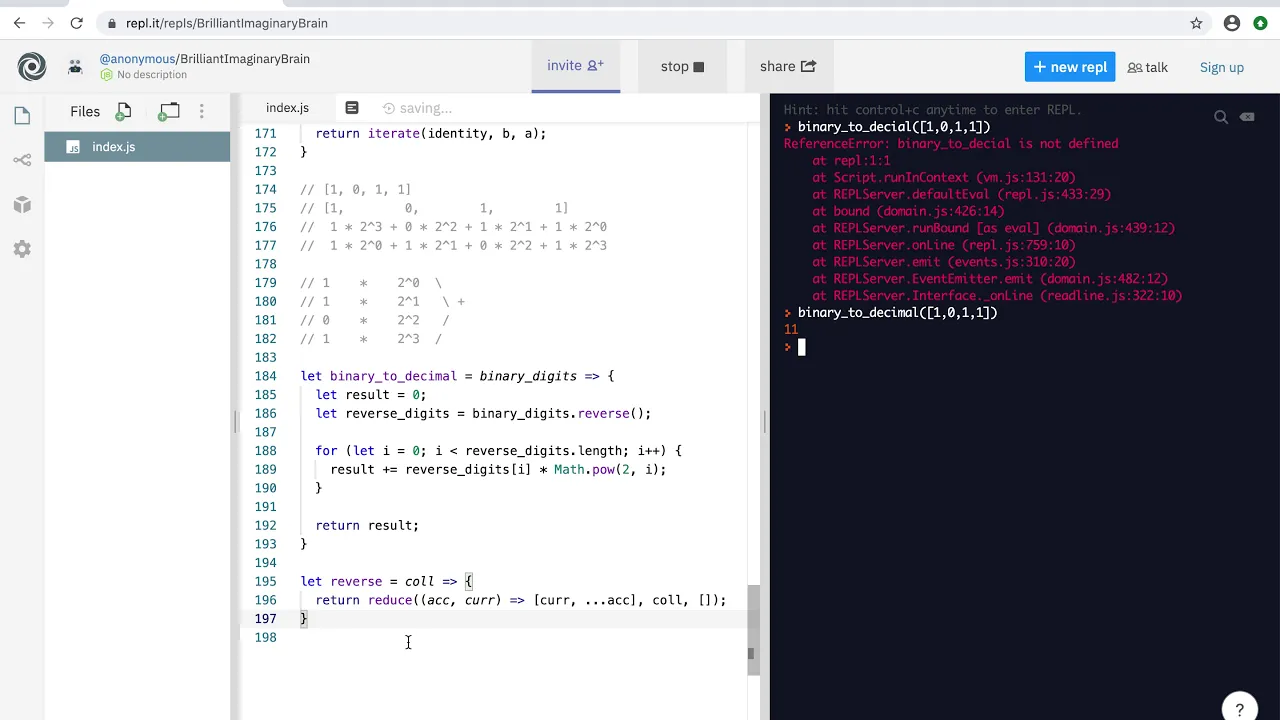Screen dimensions: 1280x720
Task: Open the talk link
Action: click(x=1147, y=67)
